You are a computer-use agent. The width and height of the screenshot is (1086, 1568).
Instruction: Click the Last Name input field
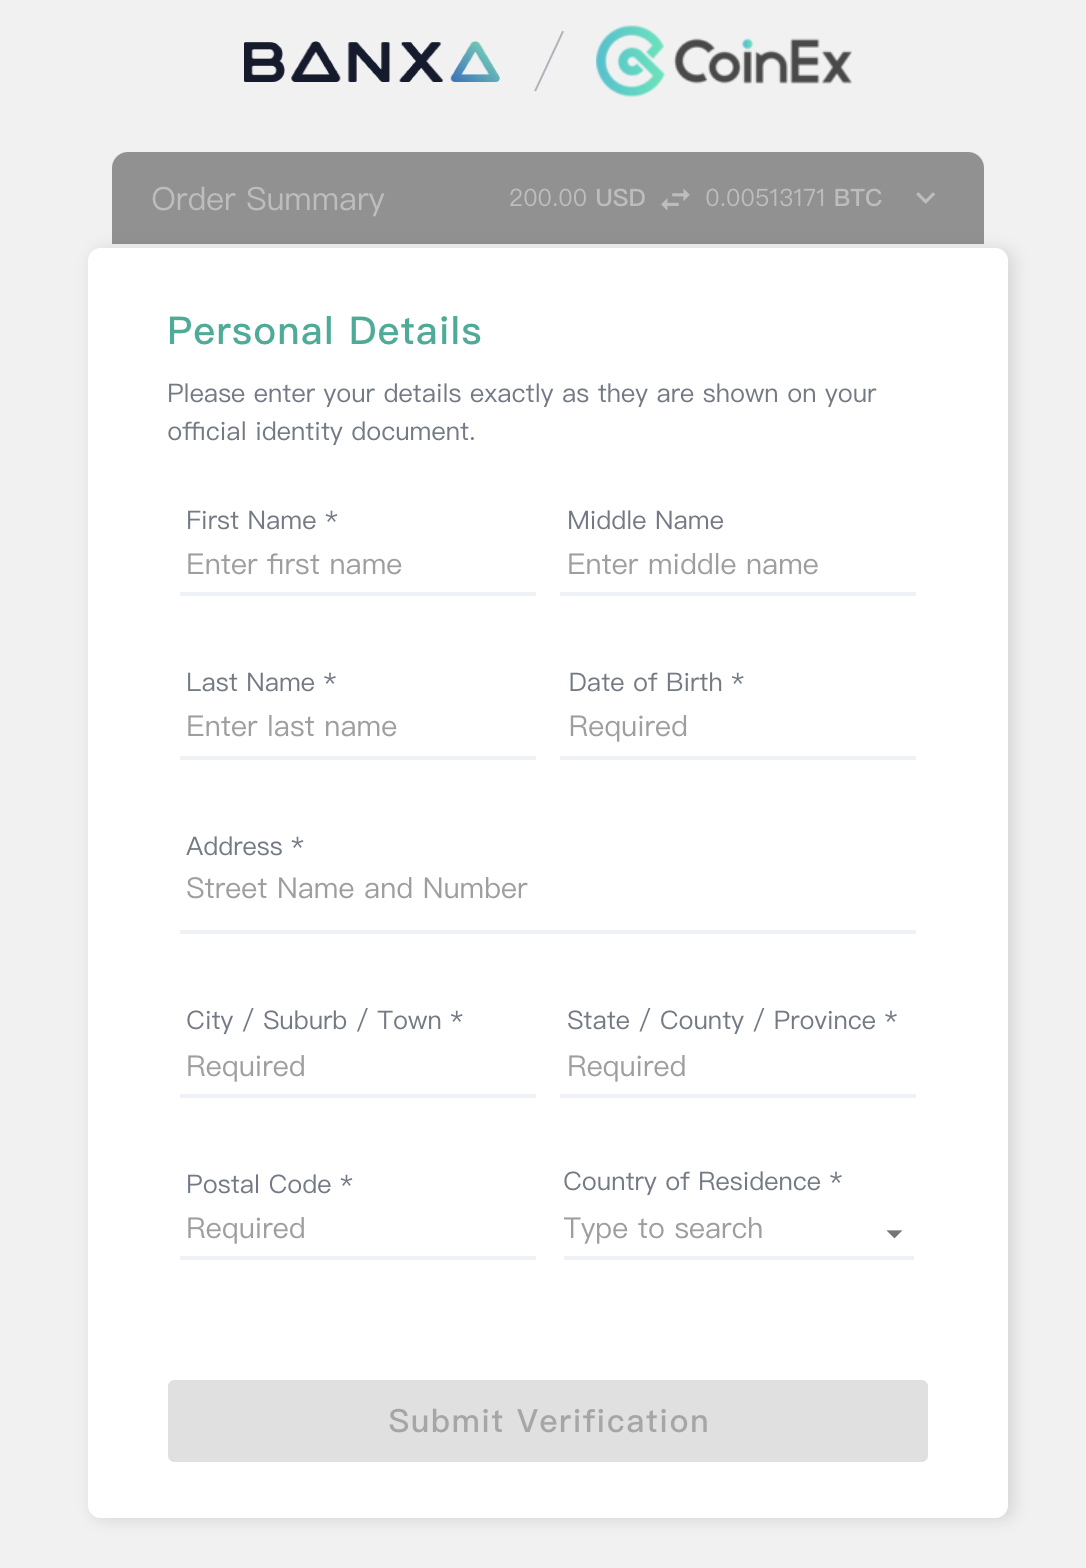coord(358,727)
